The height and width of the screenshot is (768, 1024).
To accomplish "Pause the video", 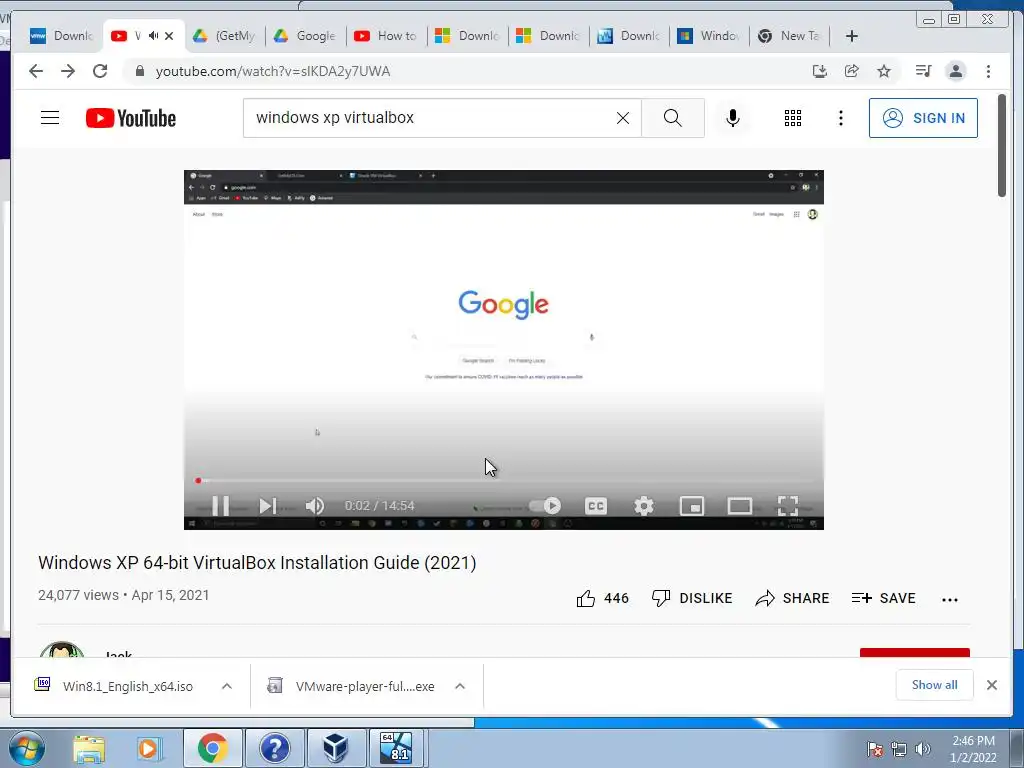I will point(221,506).
